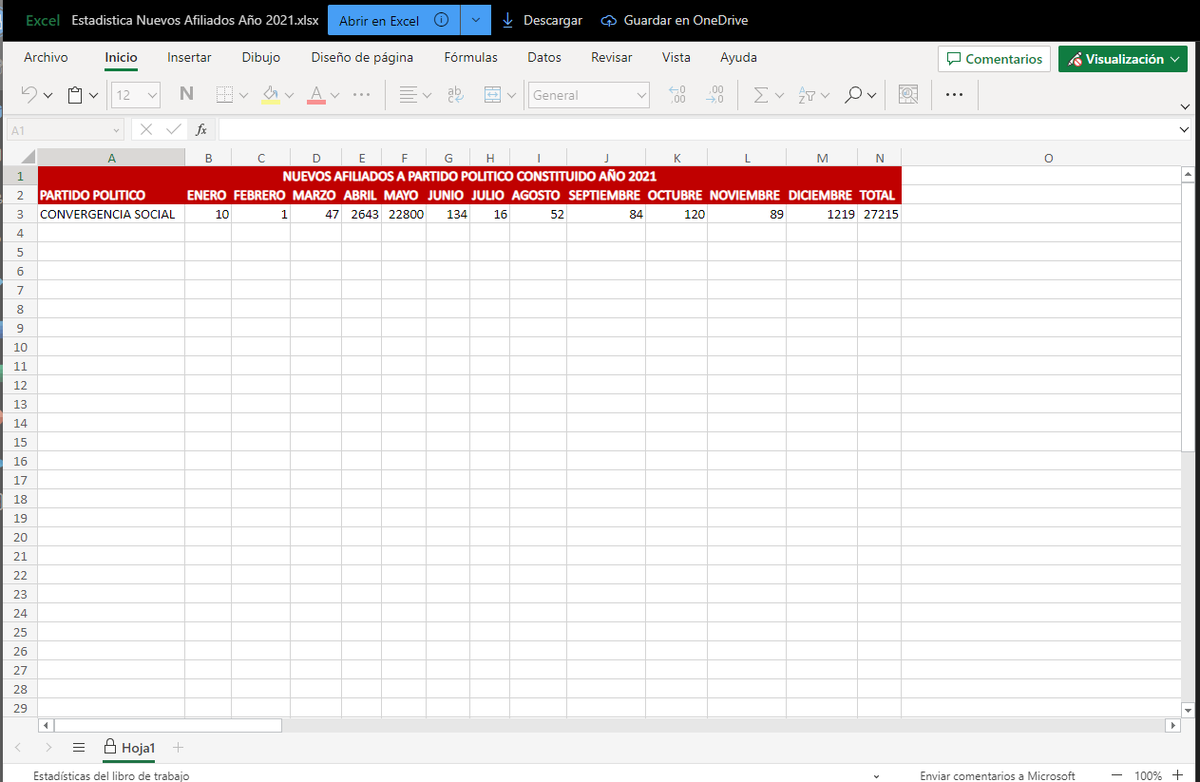This screenshot has width=1200, height=782.
Task: Click Guardar en OneDrive
Action: (x=674, y=20)
